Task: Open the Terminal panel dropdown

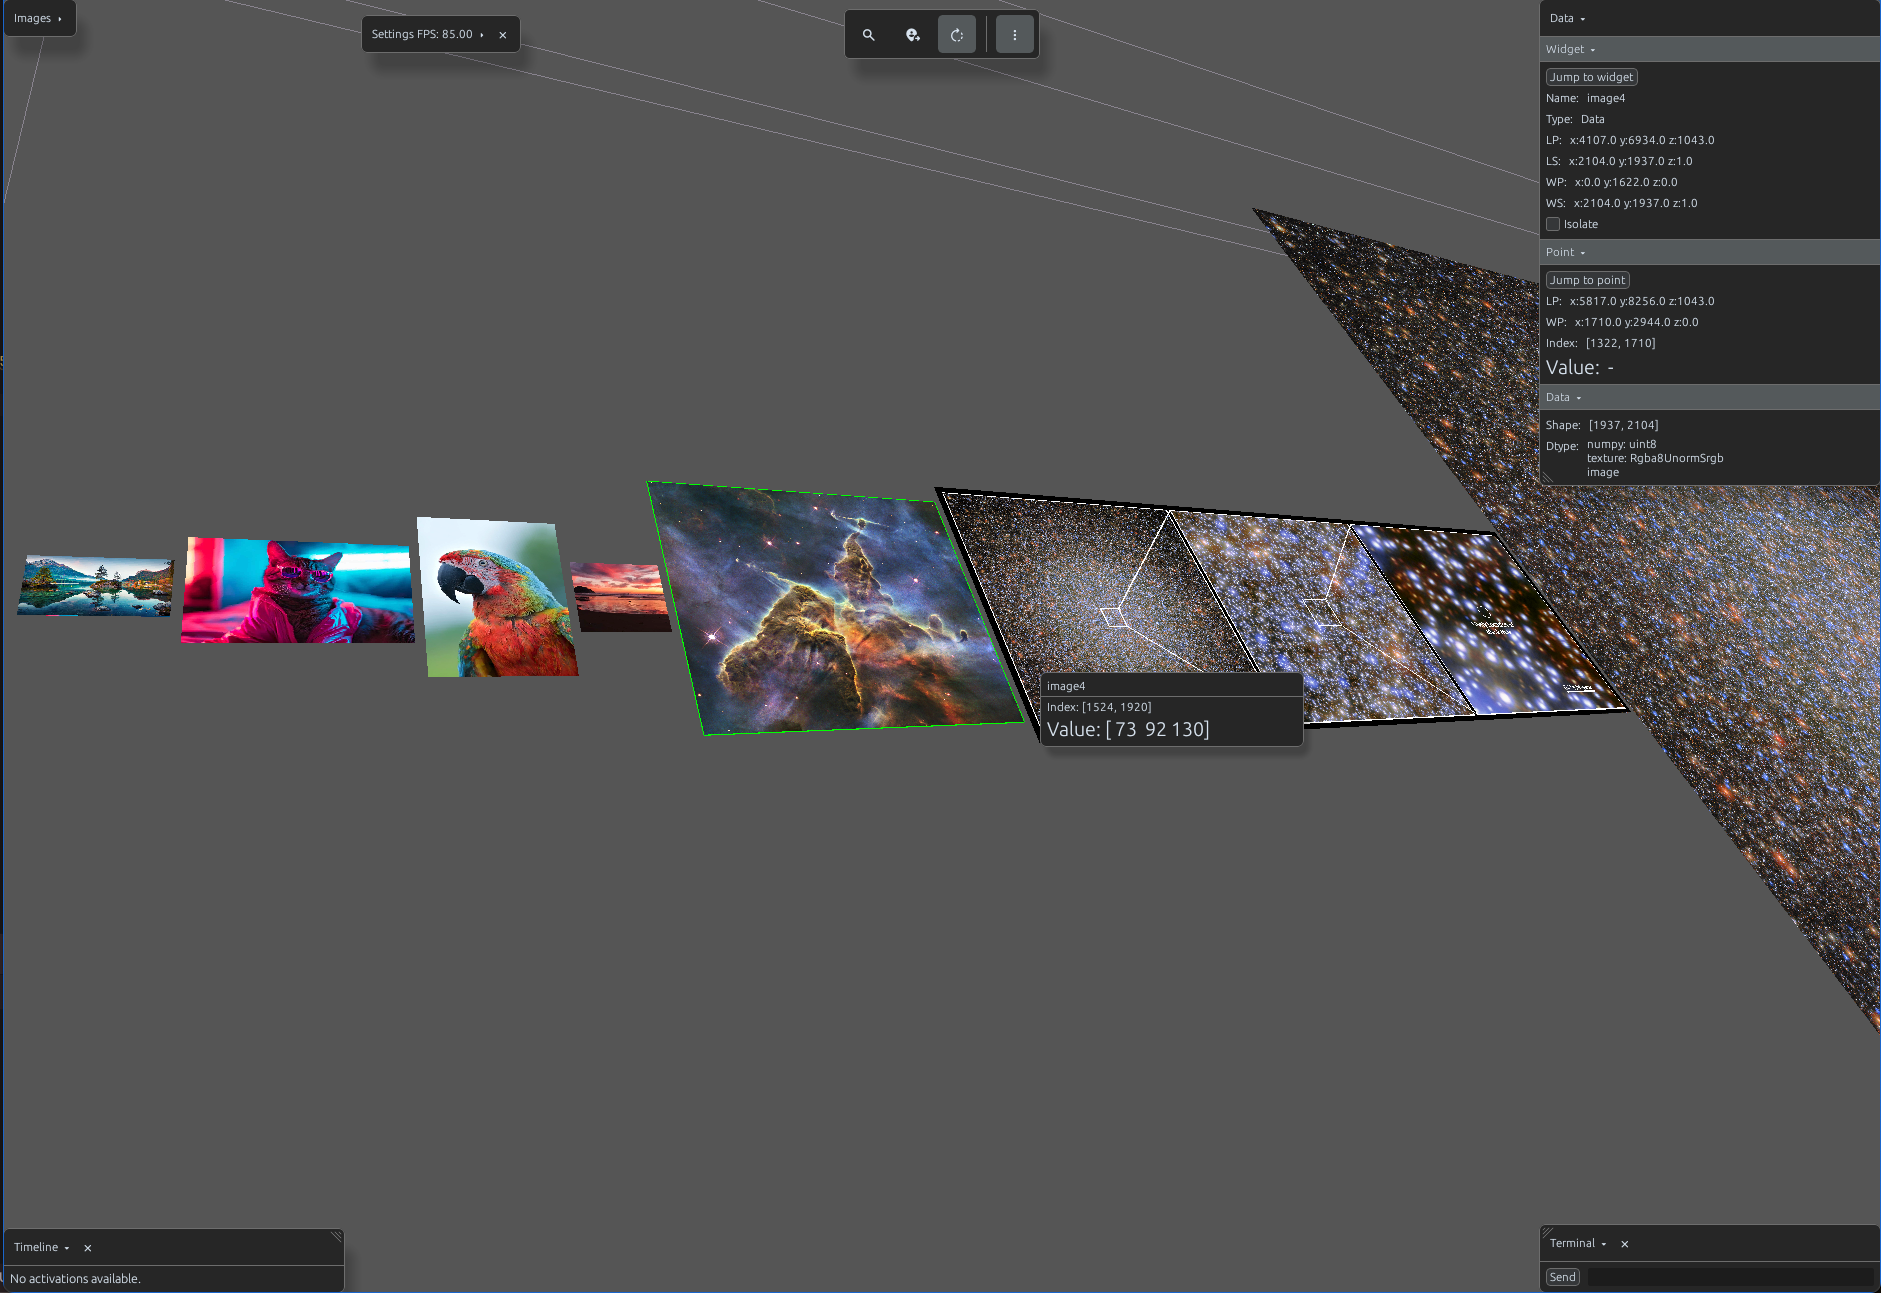Action: (1578, 1243)
